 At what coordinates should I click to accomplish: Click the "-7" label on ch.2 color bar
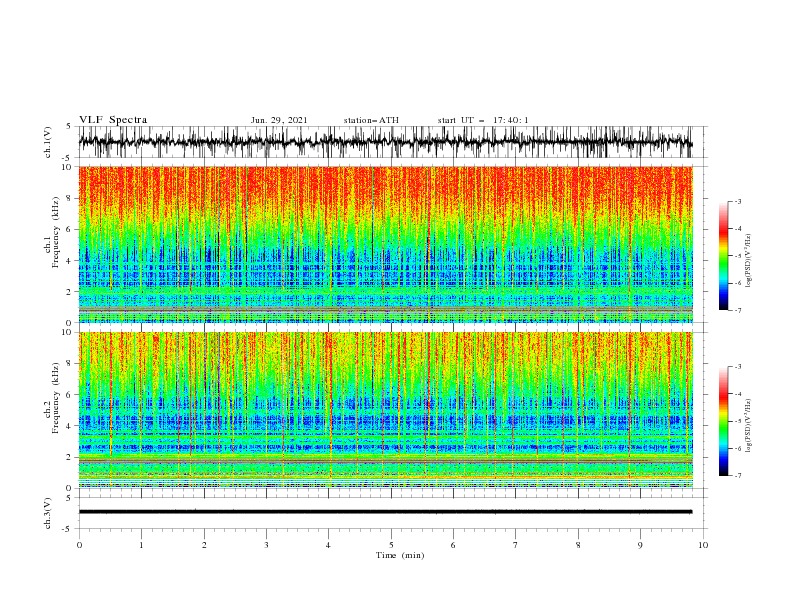coord(737,475)
